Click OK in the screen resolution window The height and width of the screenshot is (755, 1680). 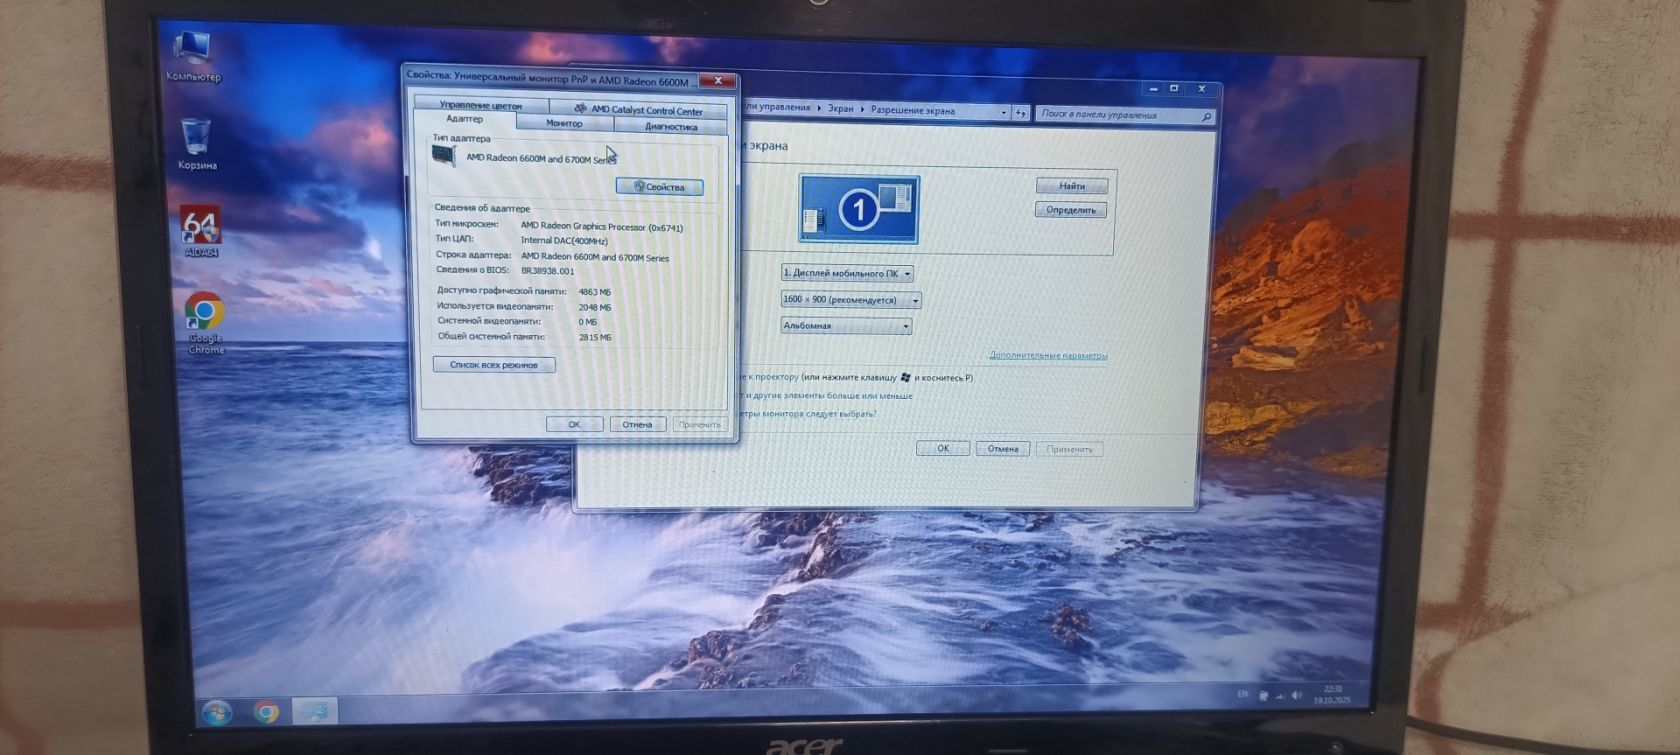point(943,448)
